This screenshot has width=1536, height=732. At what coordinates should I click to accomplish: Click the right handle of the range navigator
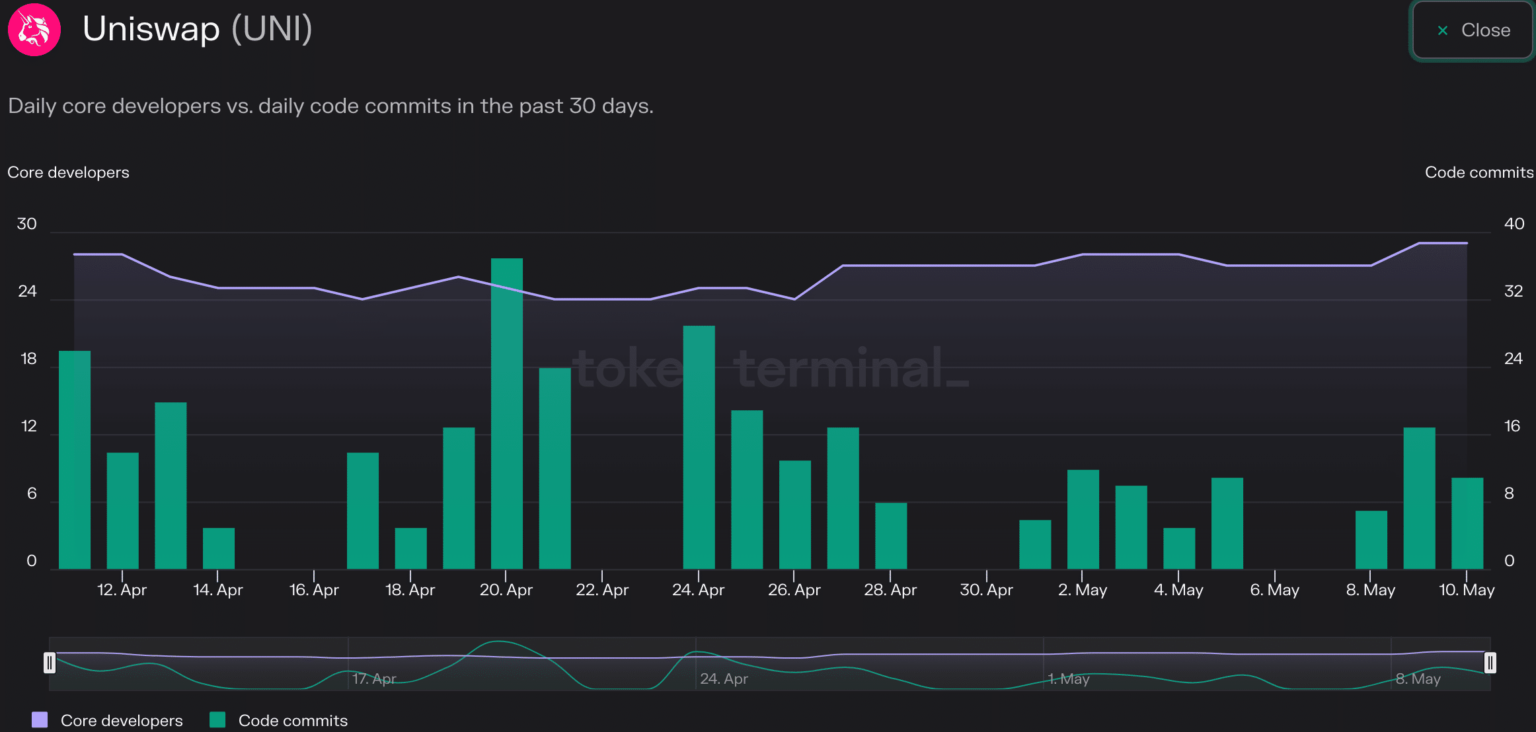1490,662
